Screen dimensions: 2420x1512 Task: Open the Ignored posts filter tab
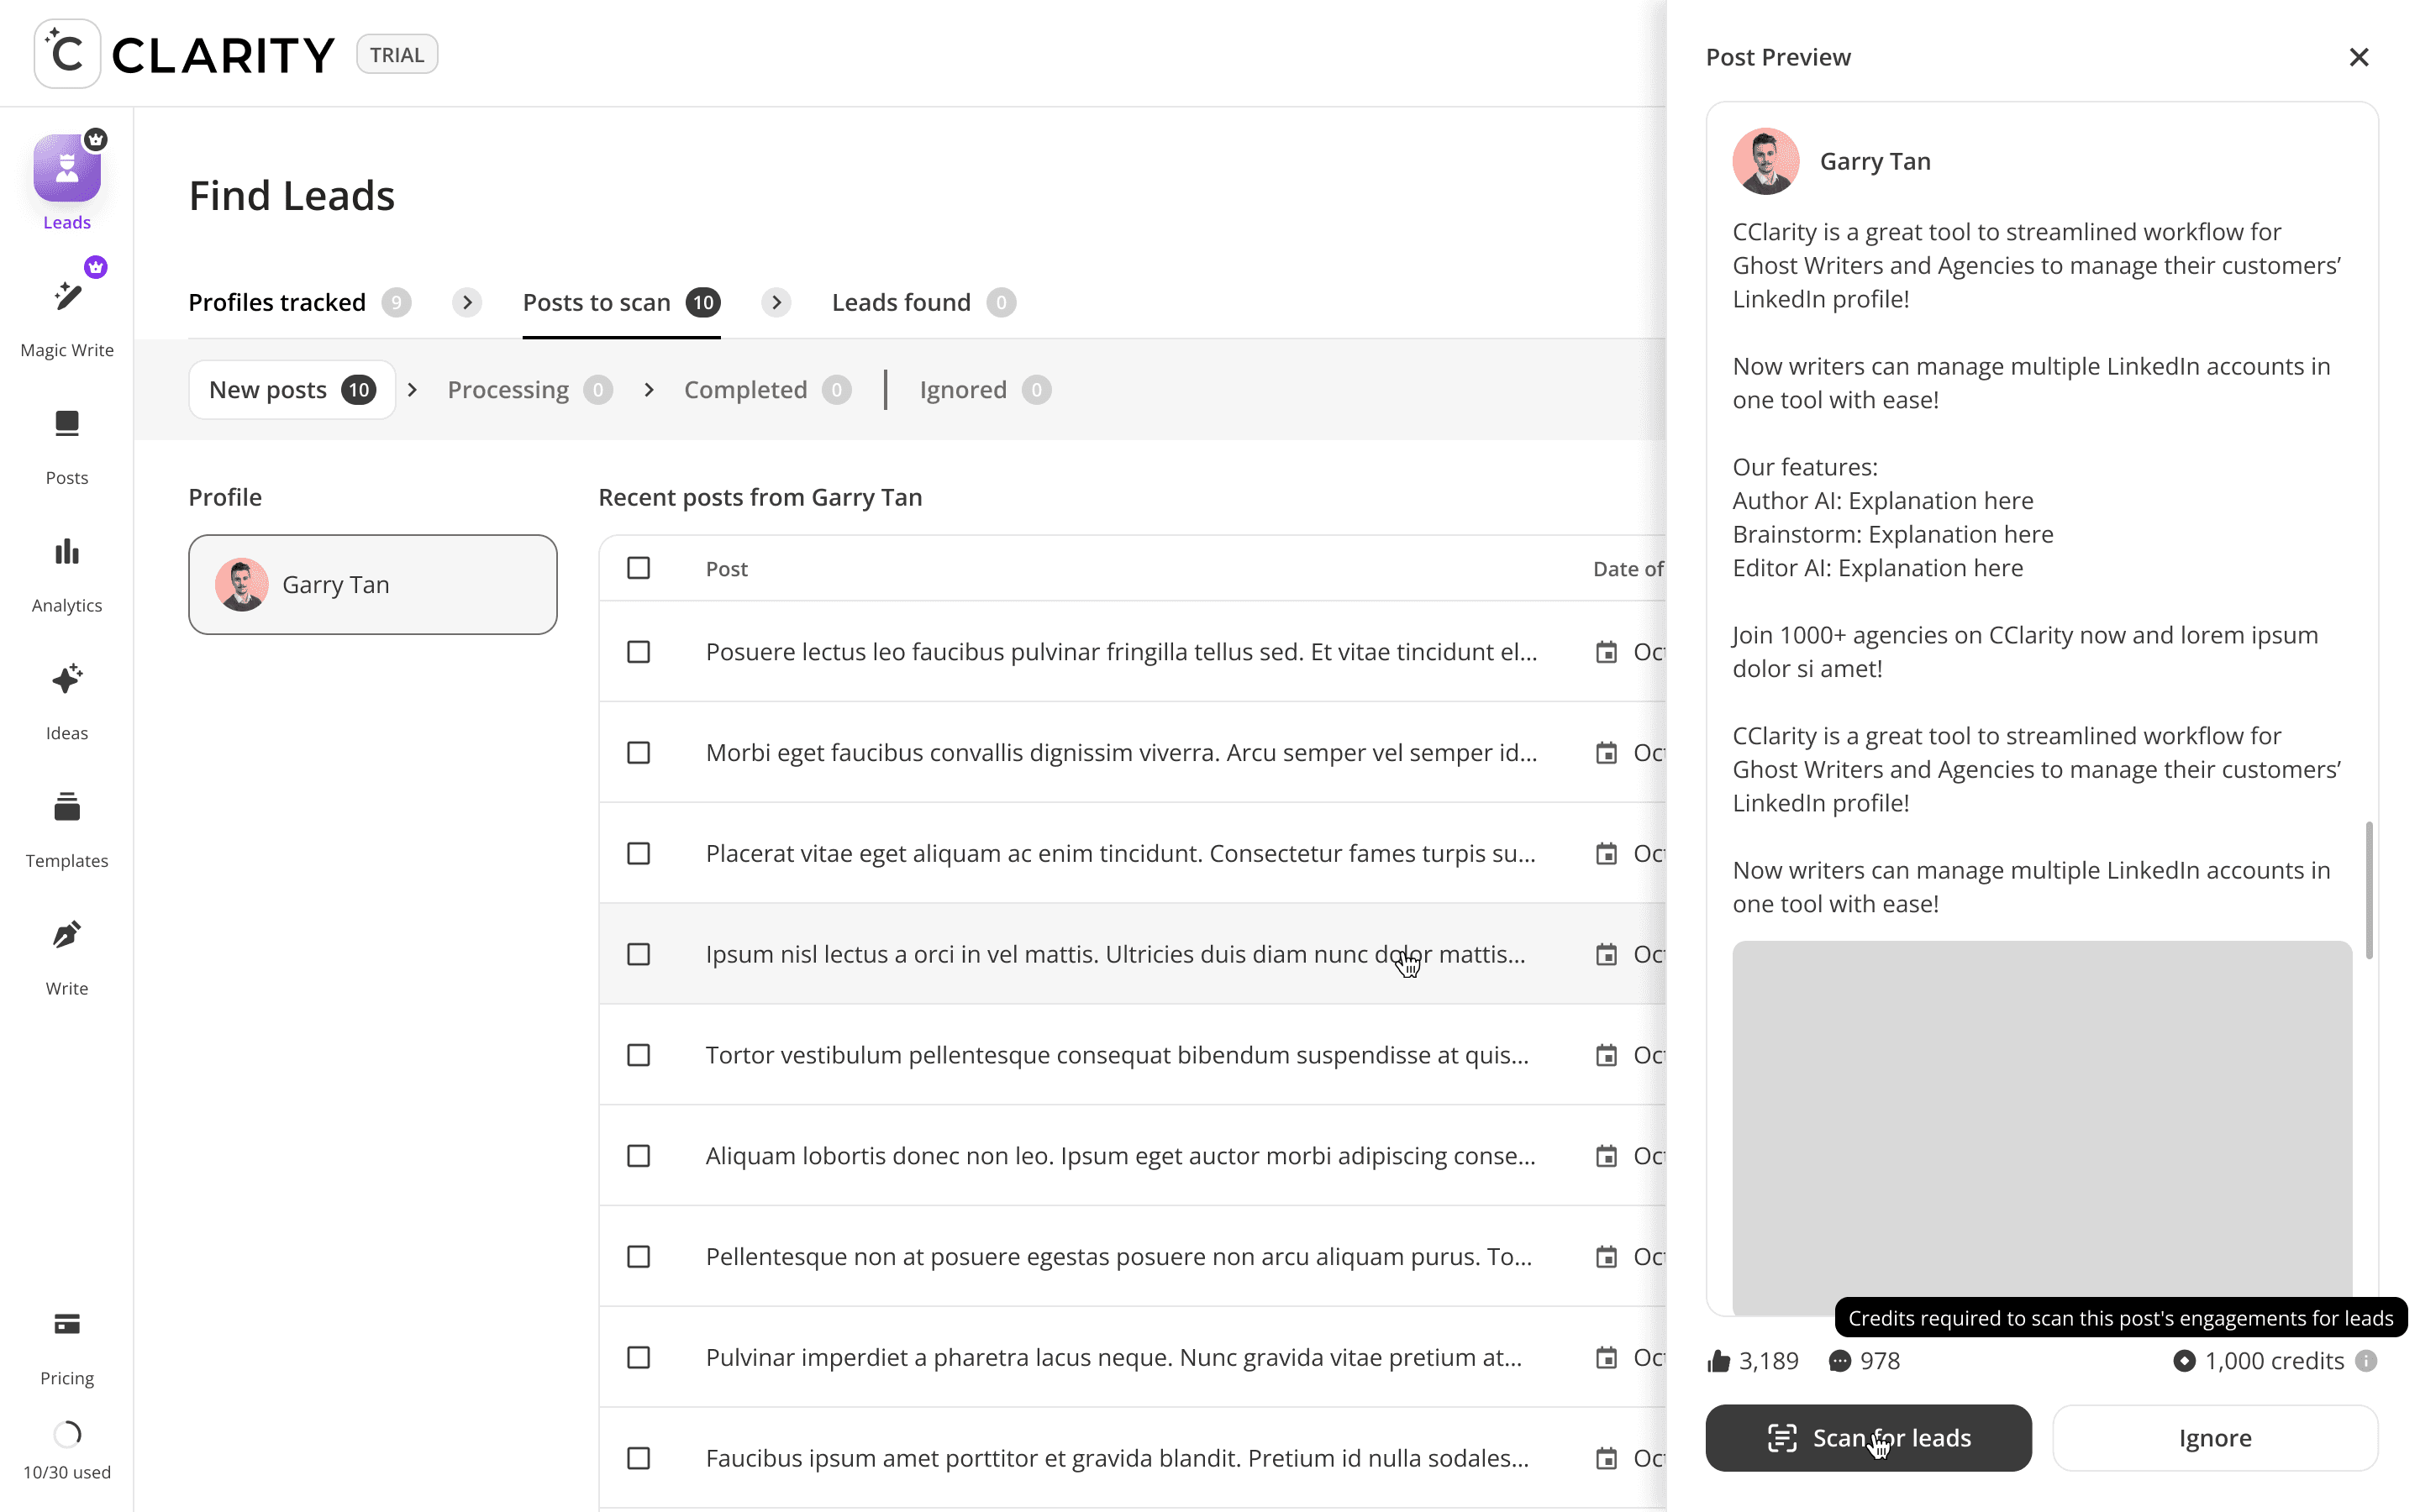click(963, 390)
